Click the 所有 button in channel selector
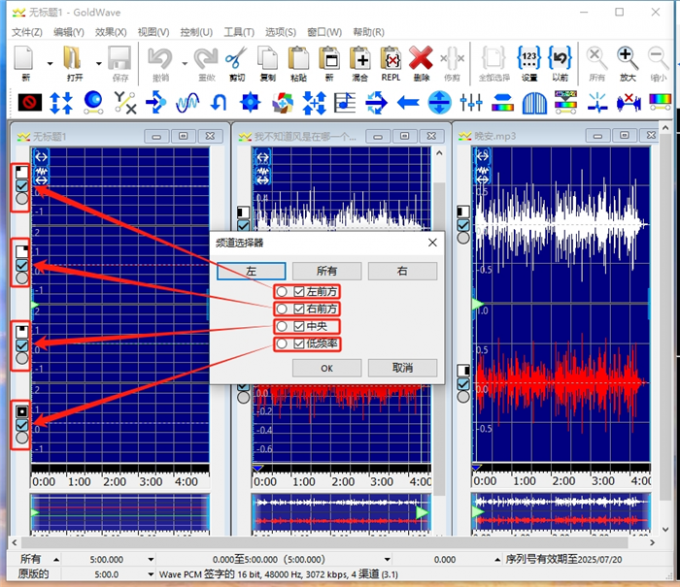680x587 pixels. point(327,271)
